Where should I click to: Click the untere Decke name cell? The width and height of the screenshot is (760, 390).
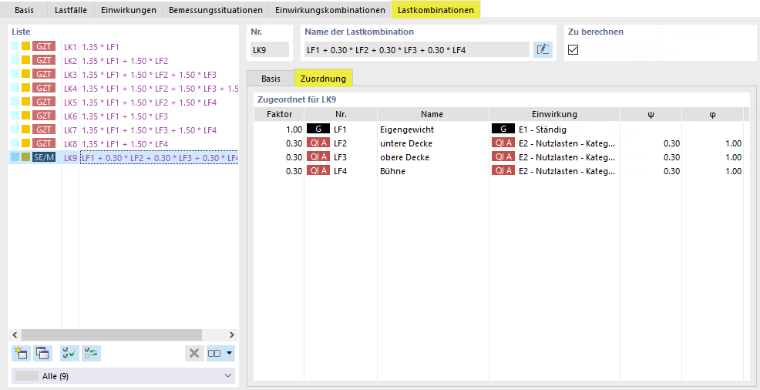(433, 143)
